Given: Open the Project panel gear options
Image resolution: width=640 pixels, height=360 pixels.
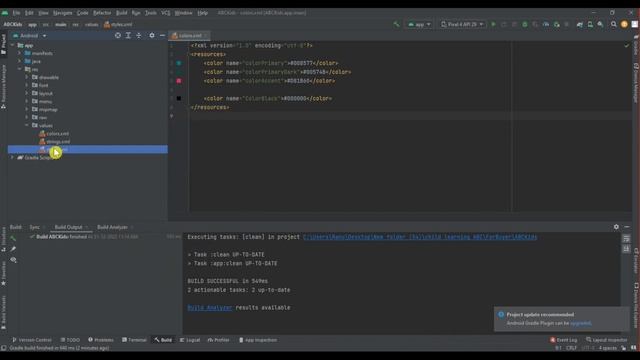Looking at the screenshot, I should [152, 36].
